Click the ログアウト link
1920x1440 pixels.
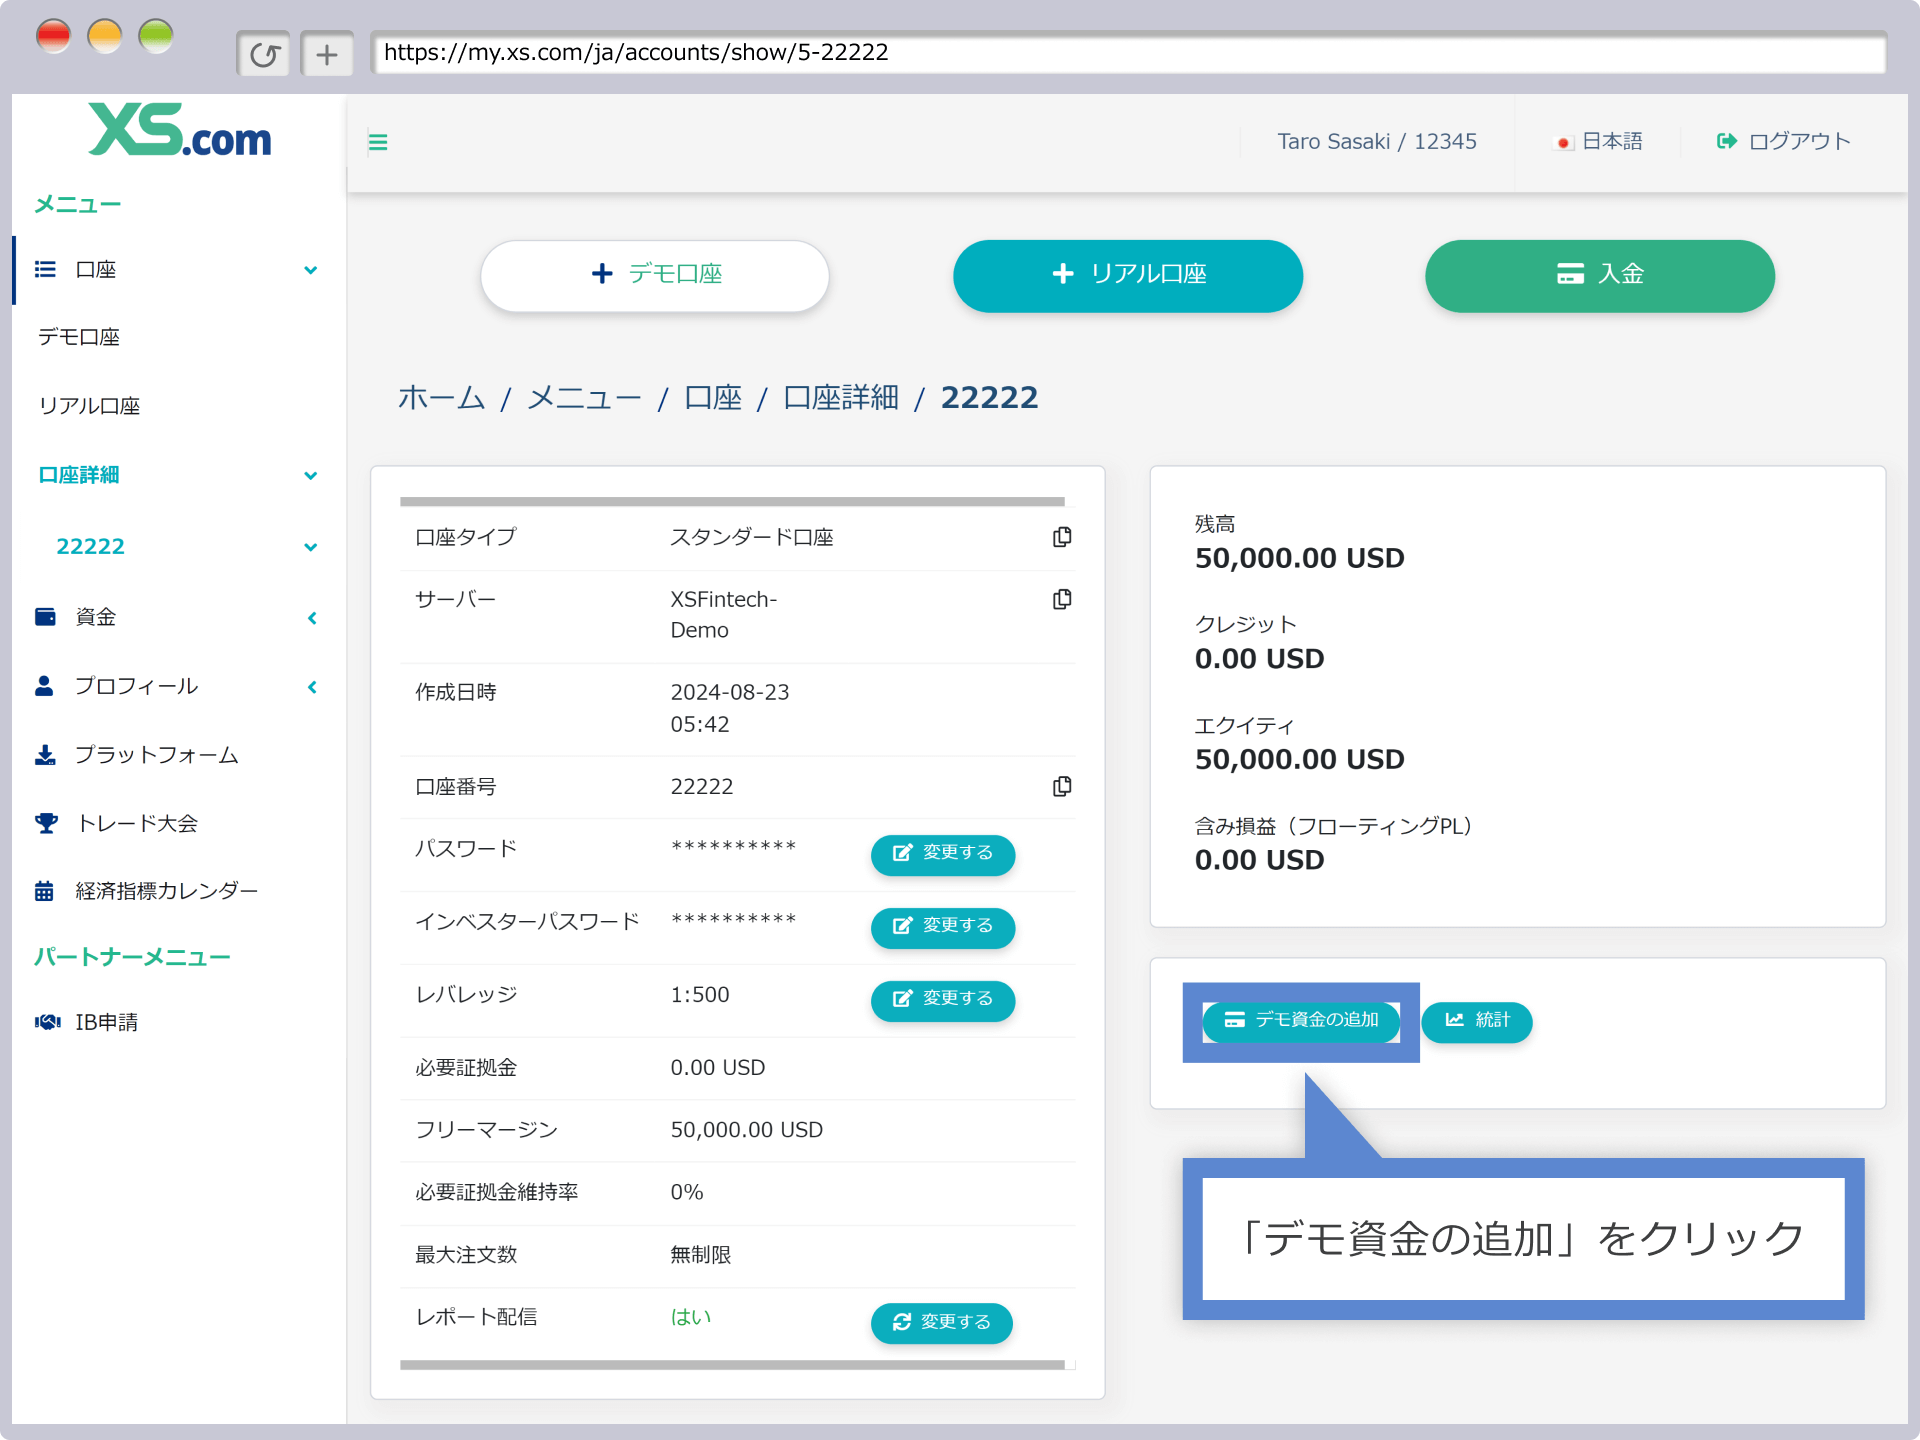1784,142
